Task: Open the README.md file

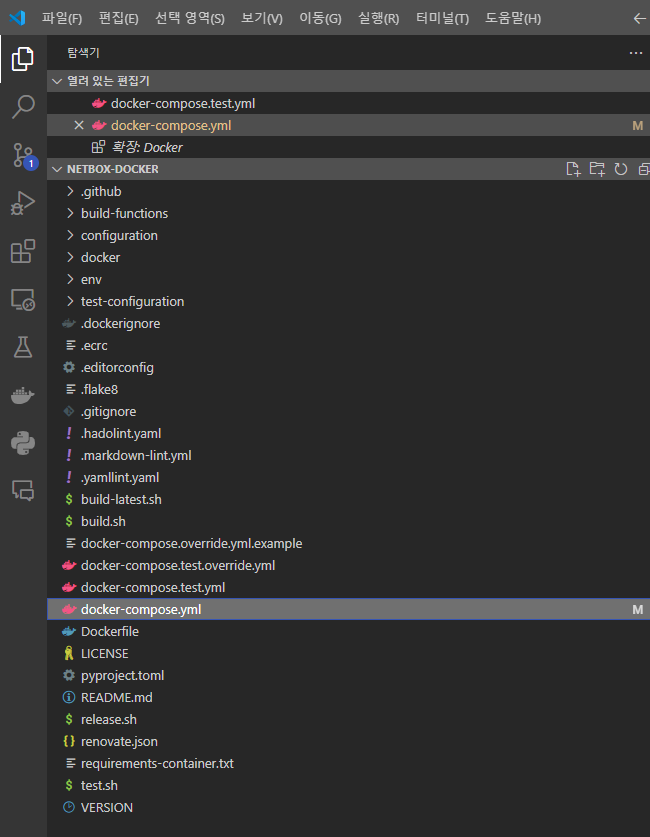Action: 348,698
